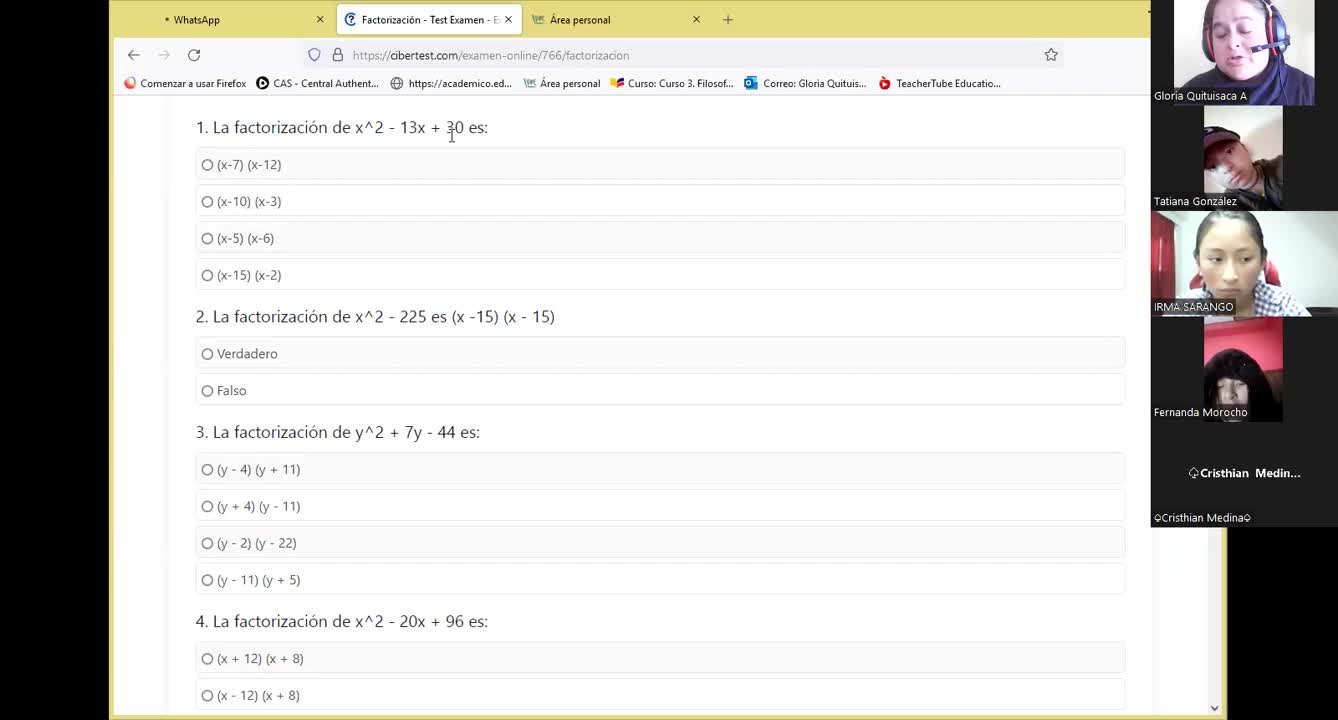Viewport: 1338px width, 720px height.
Task: Click question 2 text about x^2 - 225
Action: (x=375, y=316)
